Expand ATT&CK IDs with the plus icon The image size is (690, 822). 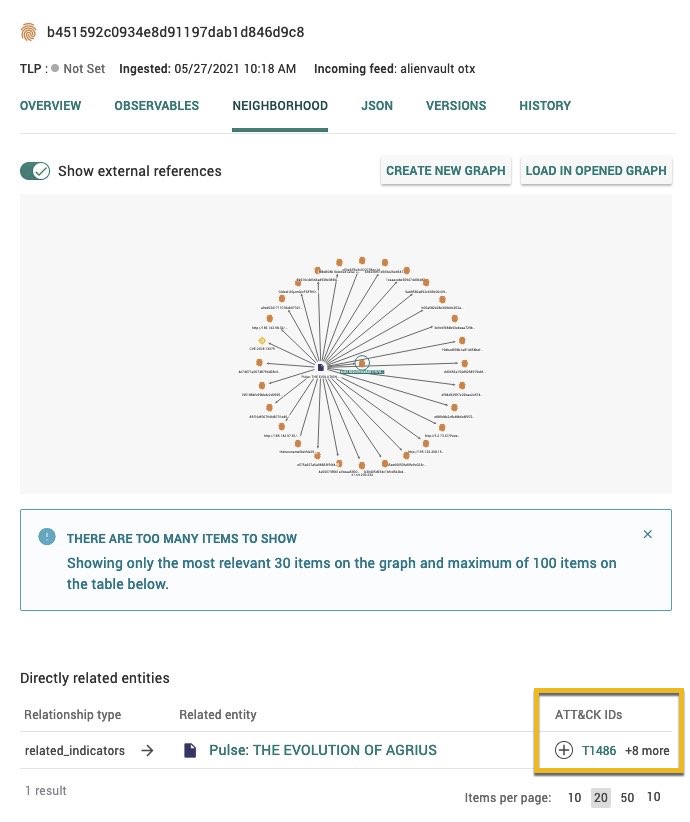click(564, 750)
